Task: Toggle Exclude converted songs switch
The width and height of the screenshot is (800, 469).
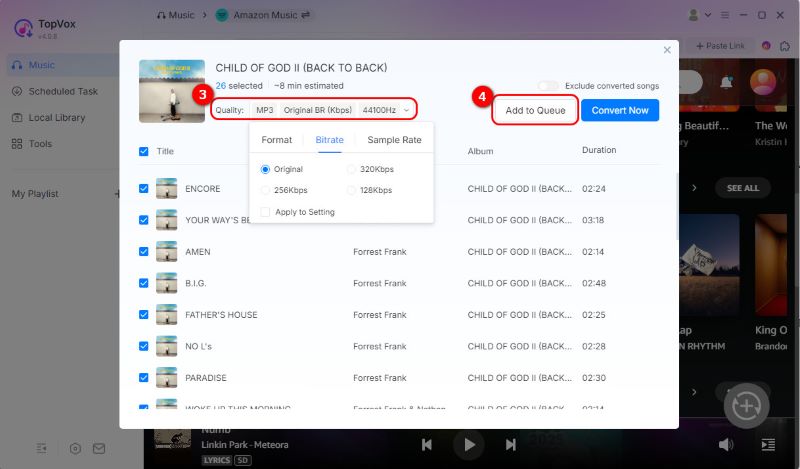Action: [548, 86]
